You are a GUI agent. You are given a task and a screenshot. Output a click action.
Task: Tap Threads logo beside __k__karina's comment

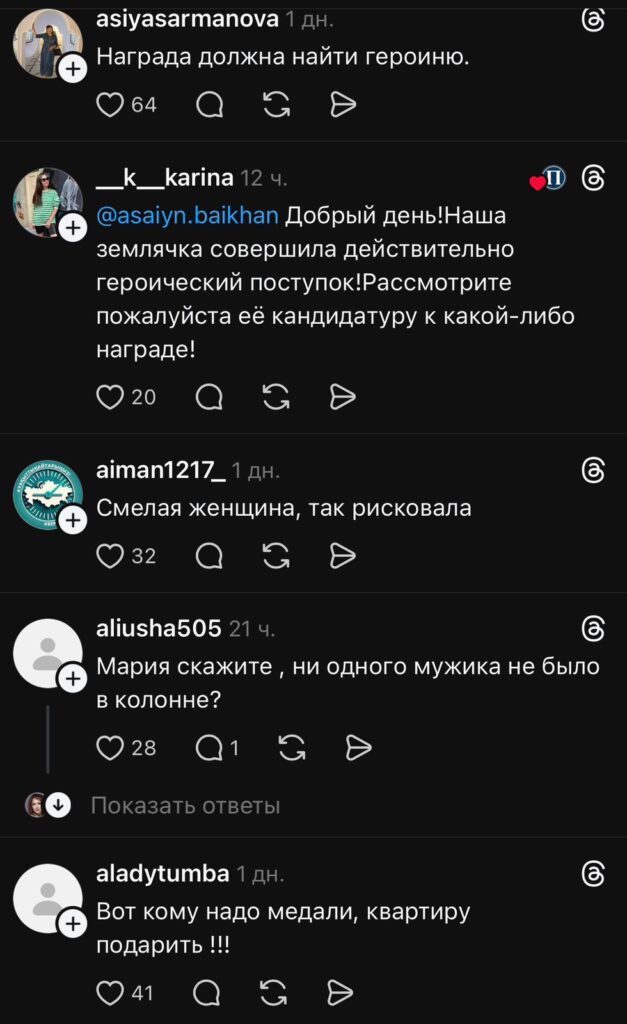pos(593,178)
